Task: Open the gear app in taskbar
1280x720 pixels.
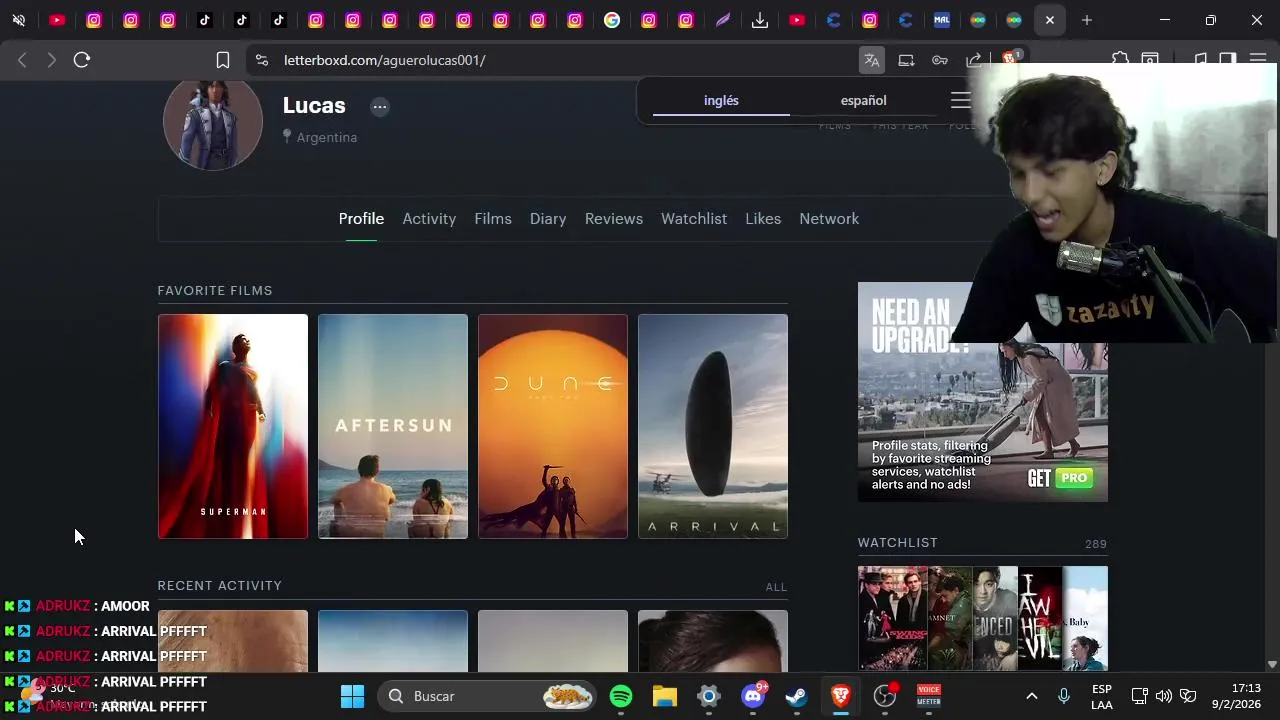Action: (x=709, y=696)
